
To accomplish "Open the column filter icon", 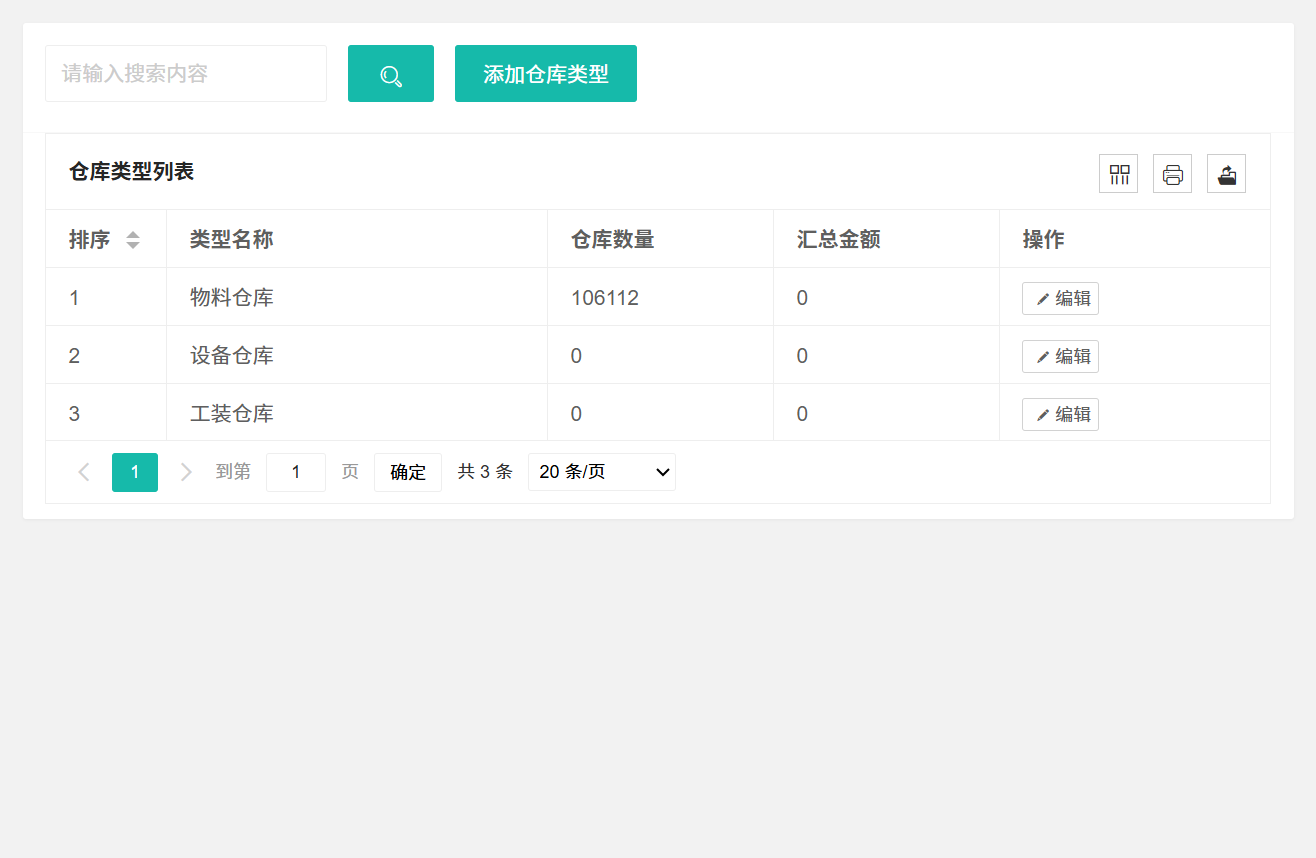I will (1119, 174).
